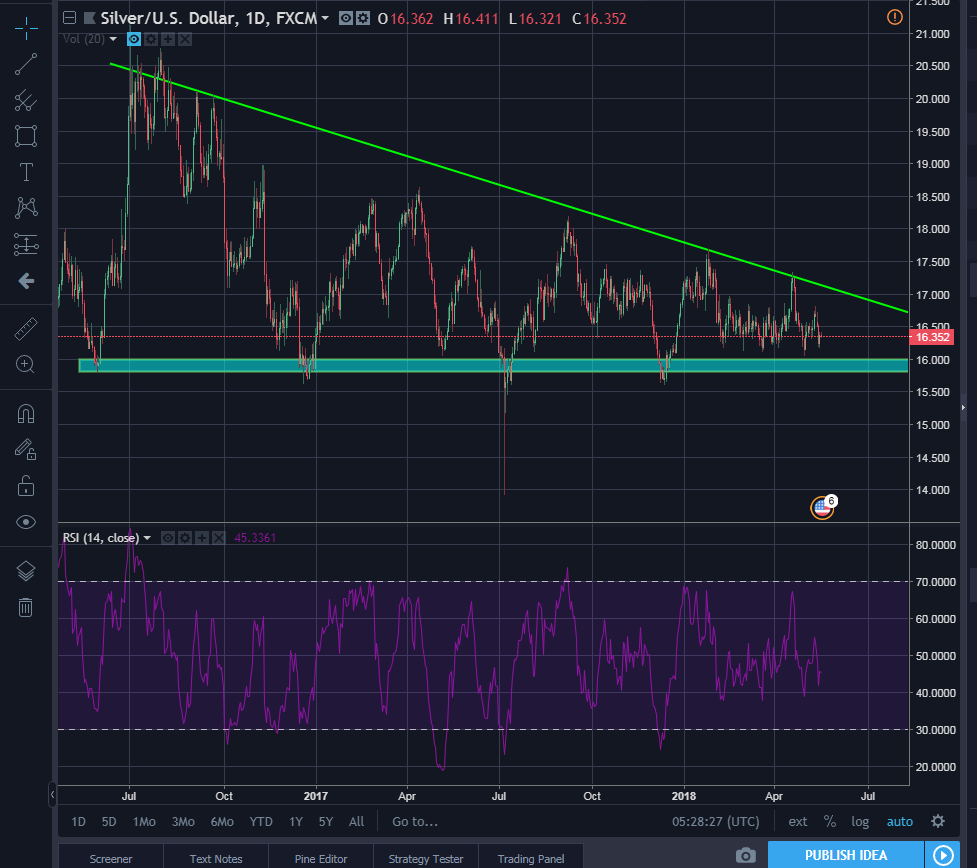Expand the RSI (14, close) dropdown

coord(147,538)
